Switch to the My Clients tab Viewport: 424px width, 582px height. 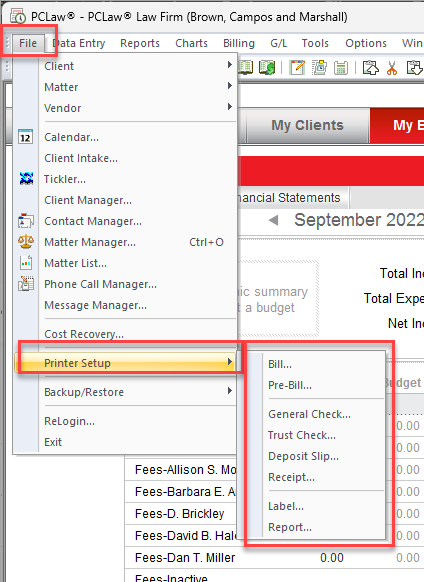(x=307, y=125)
